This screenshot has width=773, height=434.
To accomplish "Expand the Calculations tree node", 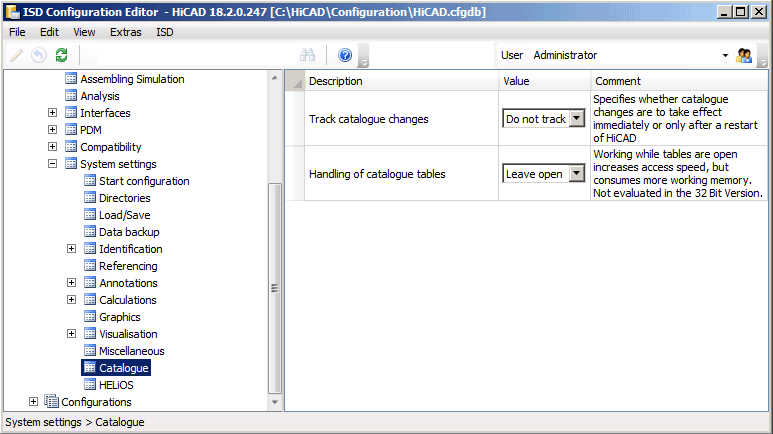I will click(71, 300).
